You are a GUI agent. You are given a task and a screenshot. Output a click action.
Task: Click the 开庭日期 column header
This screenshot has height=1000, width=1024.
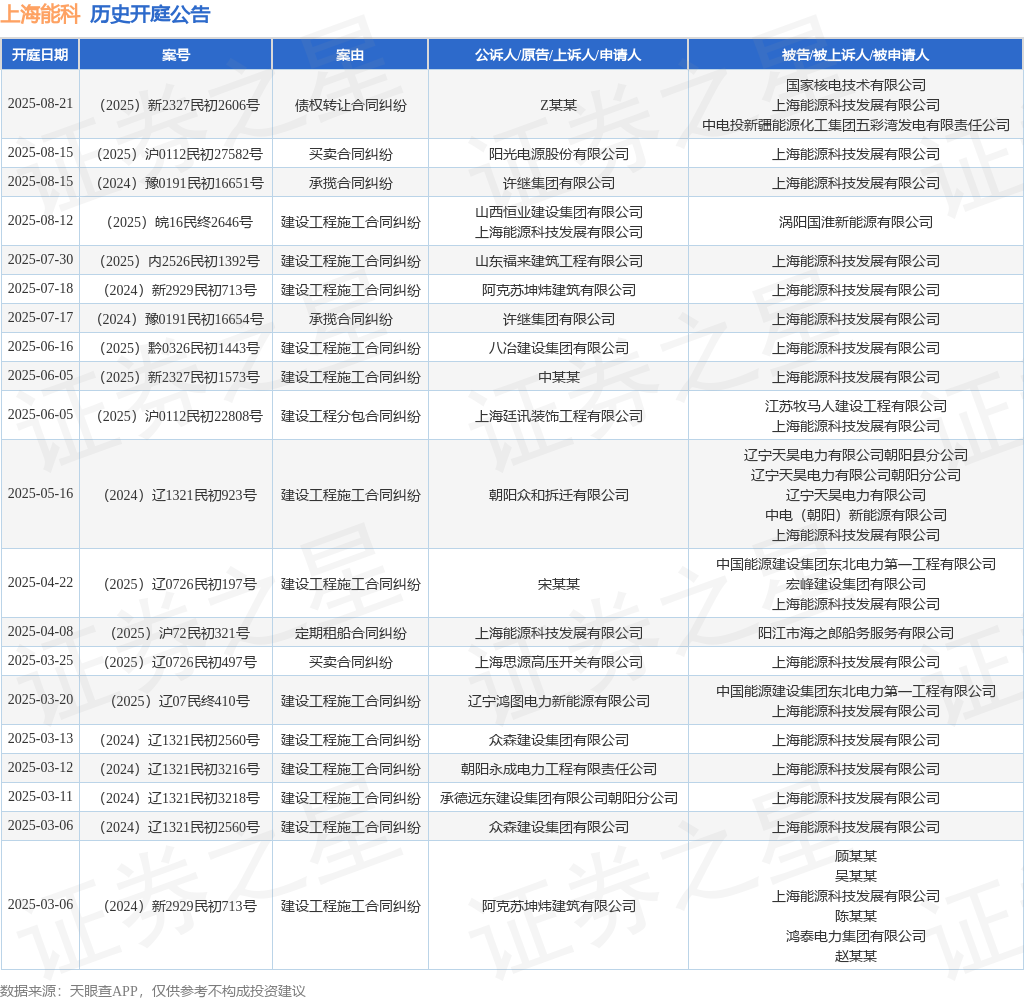[40, 55]
